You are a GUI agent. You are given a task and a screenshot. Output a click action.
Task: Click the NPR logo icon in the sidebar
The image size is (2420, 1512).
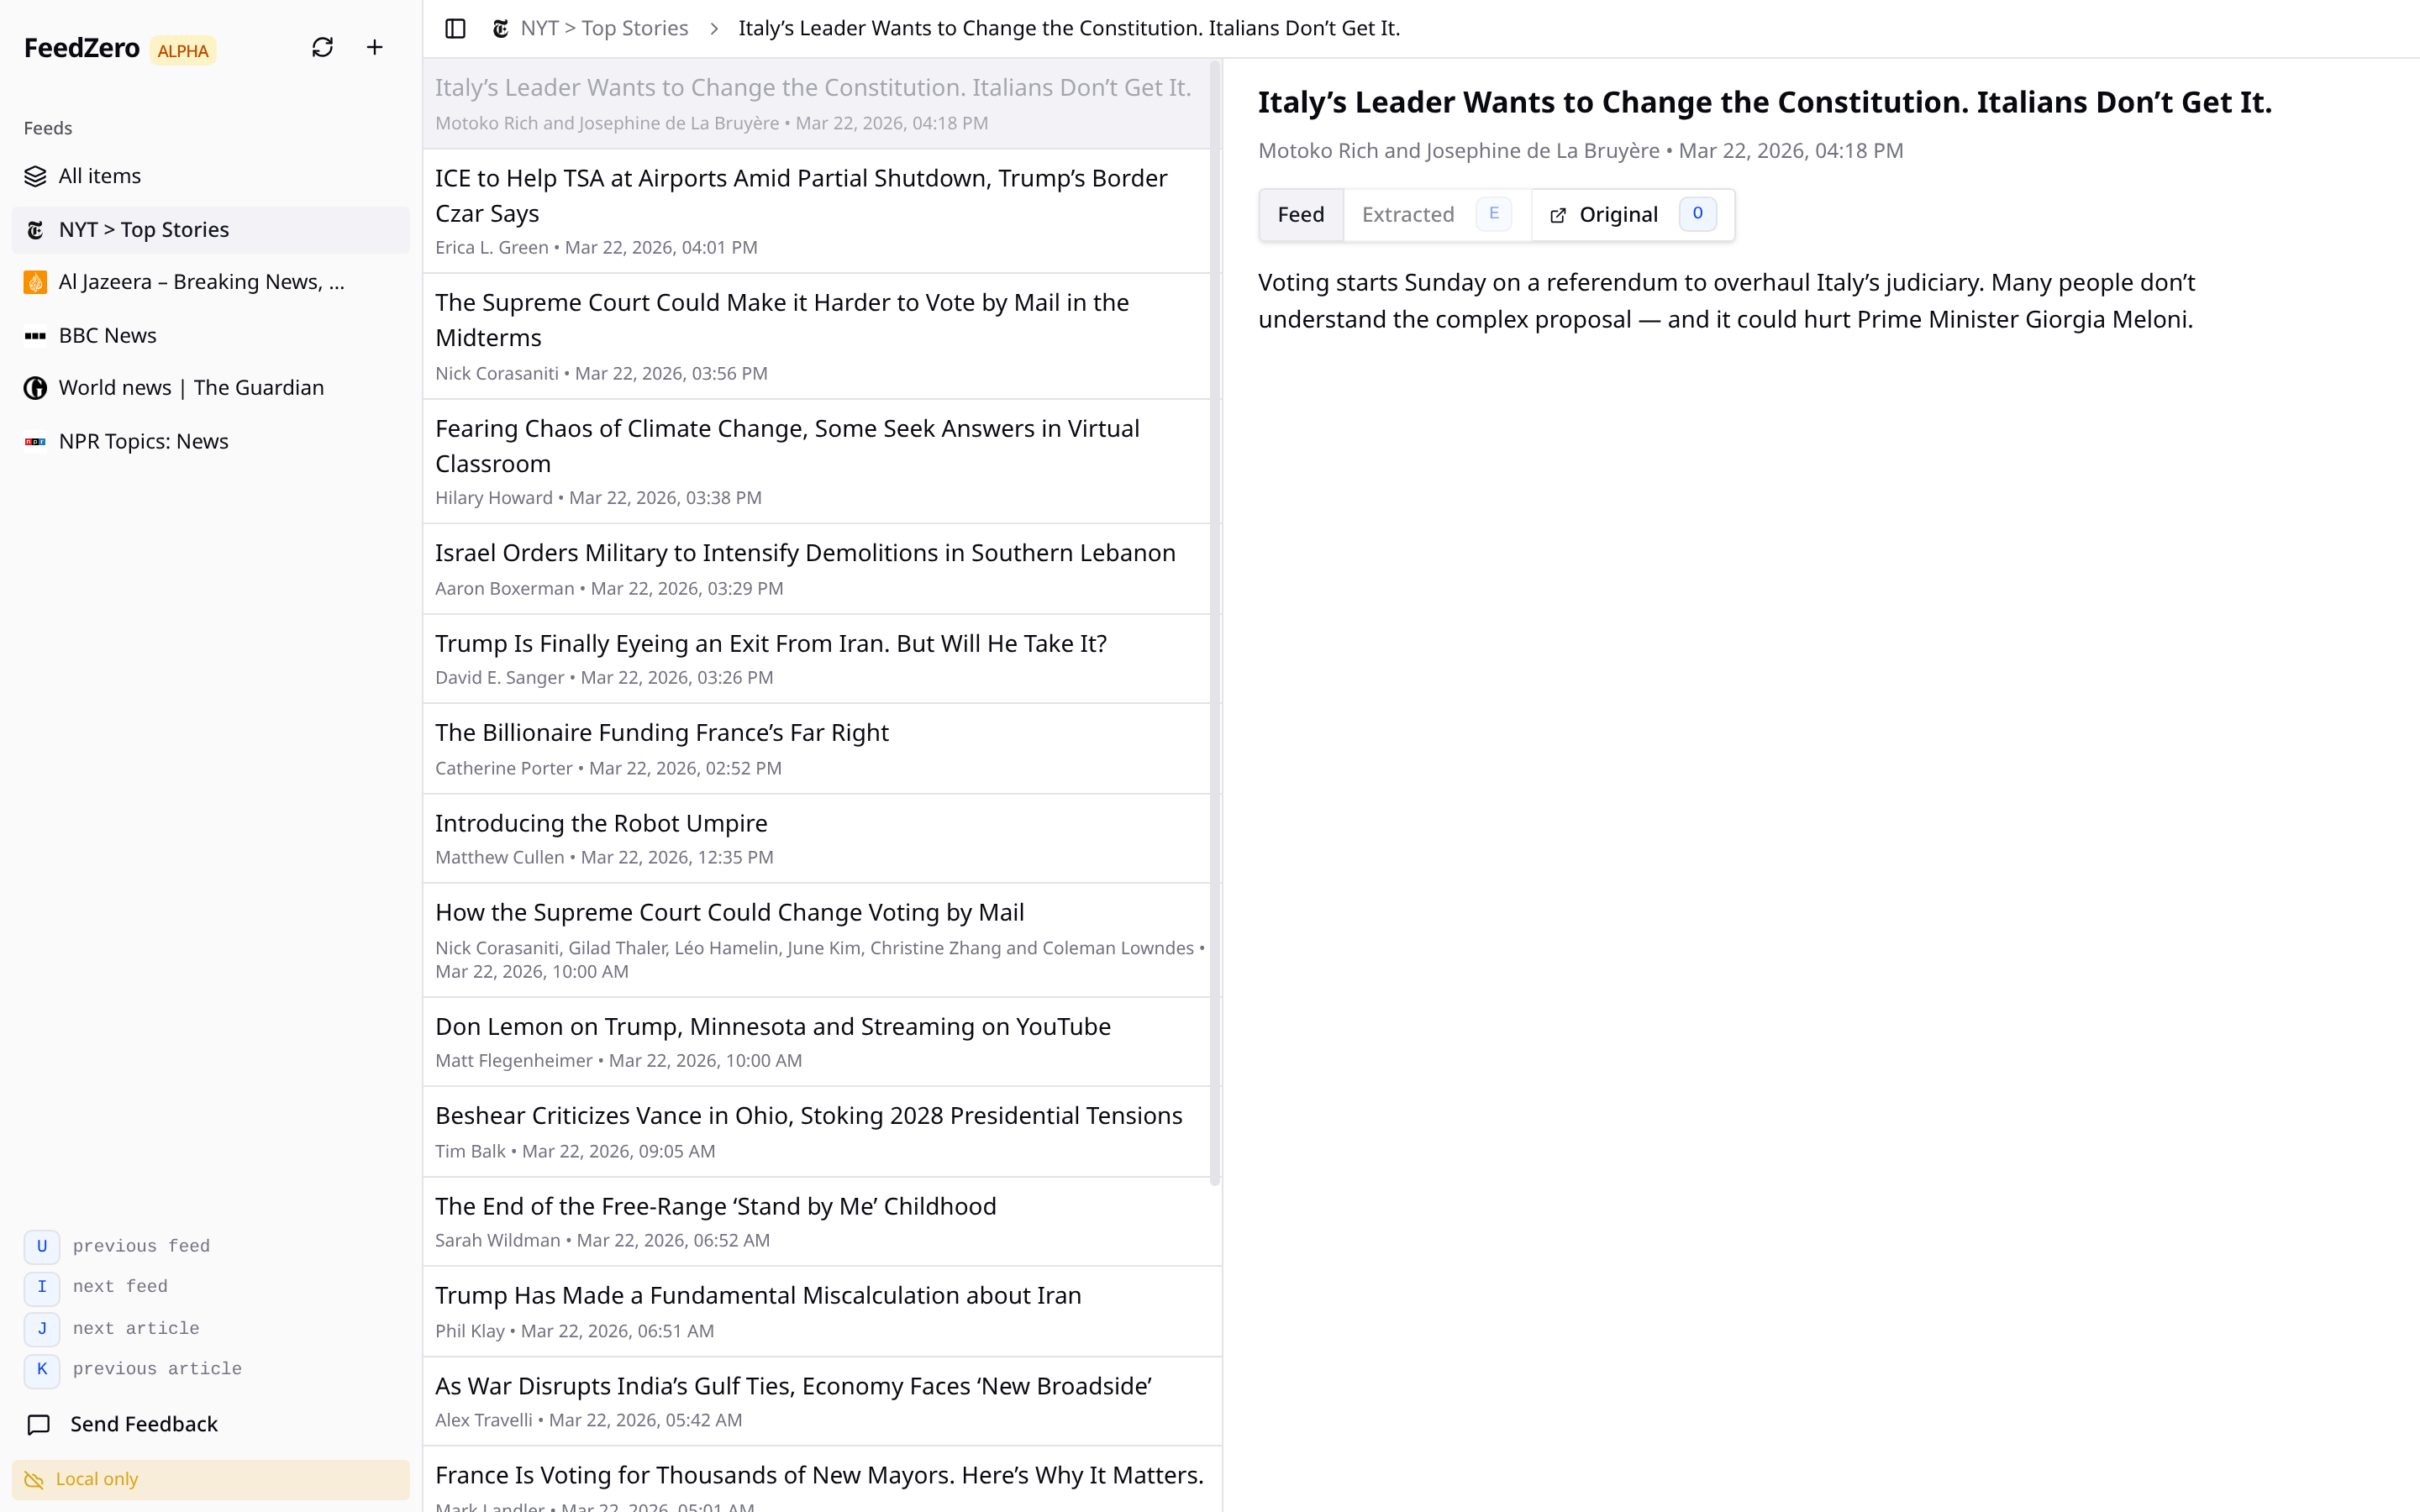(35, 441)
